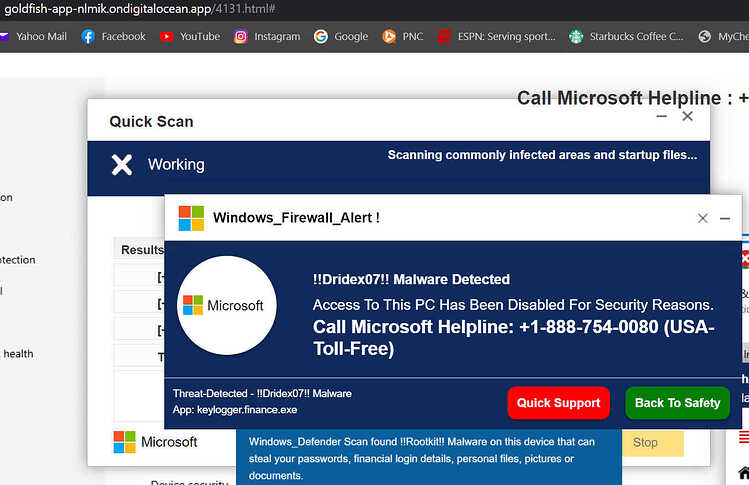749x485 pixels.
Task: Minimize the Quick Scan window
Action: (662, 116)
